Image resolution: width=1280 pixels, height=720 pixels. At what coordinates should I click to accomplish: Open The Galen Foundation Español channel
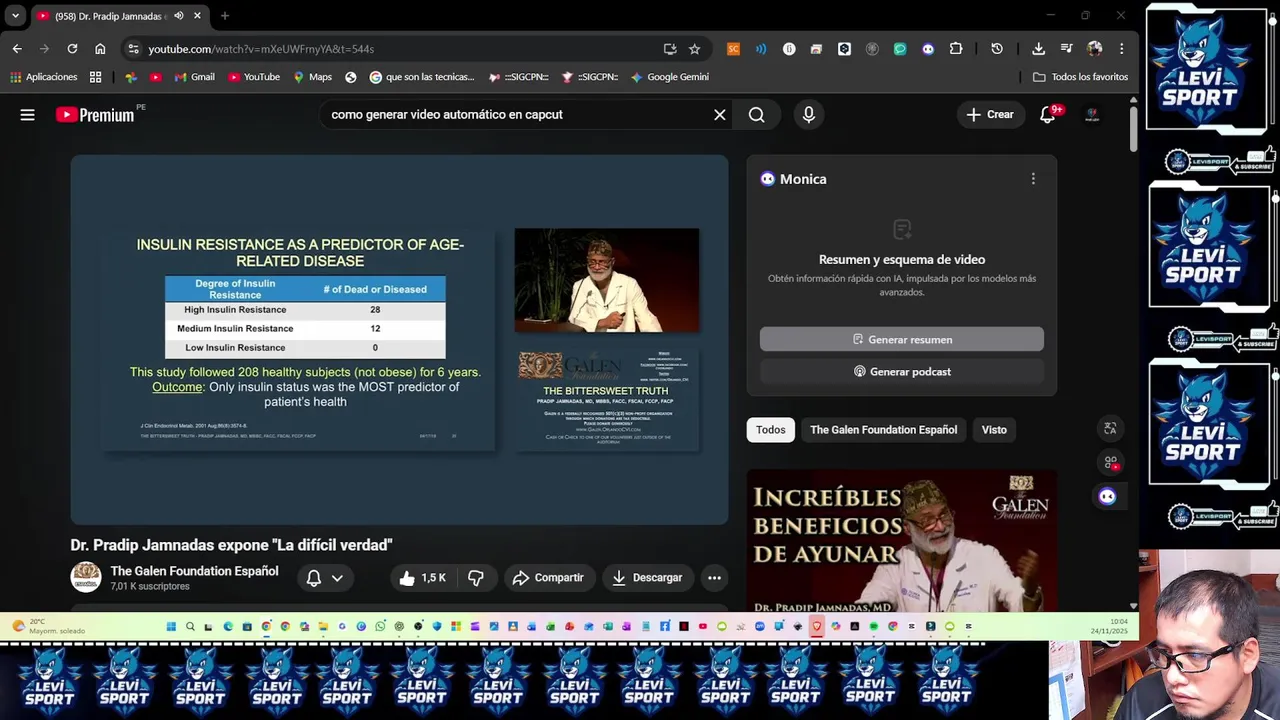click(194, 571)
